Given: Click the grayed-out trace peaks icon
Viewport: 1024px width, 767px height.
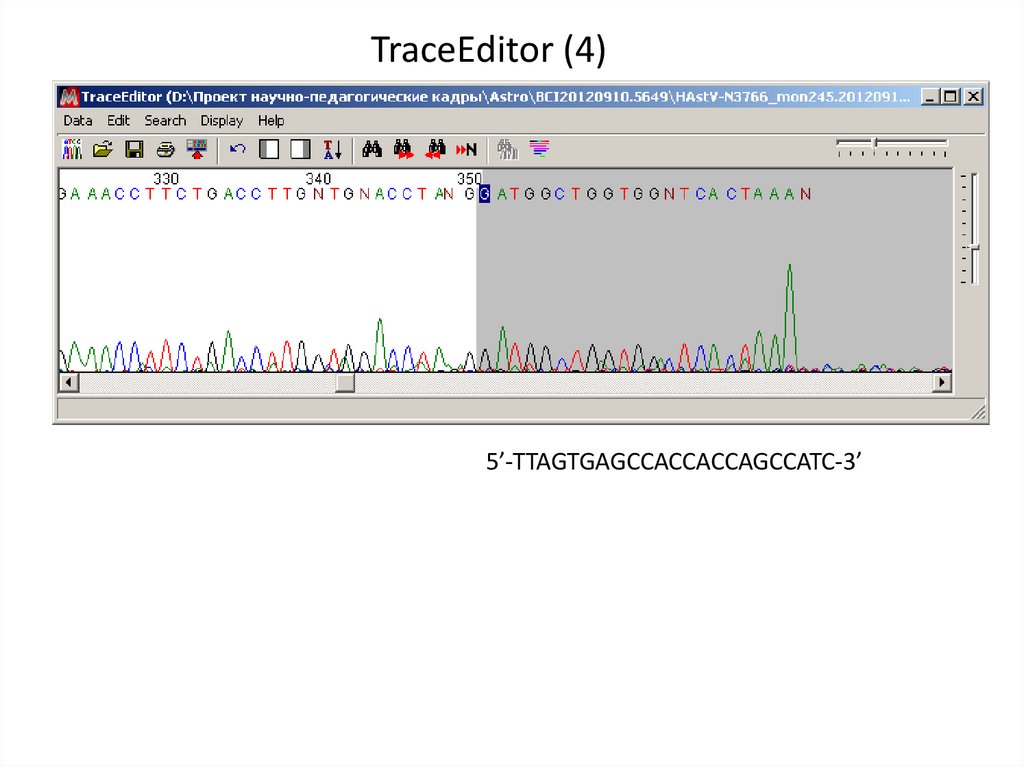Looking at the screenshot, I should pos(507,150).
